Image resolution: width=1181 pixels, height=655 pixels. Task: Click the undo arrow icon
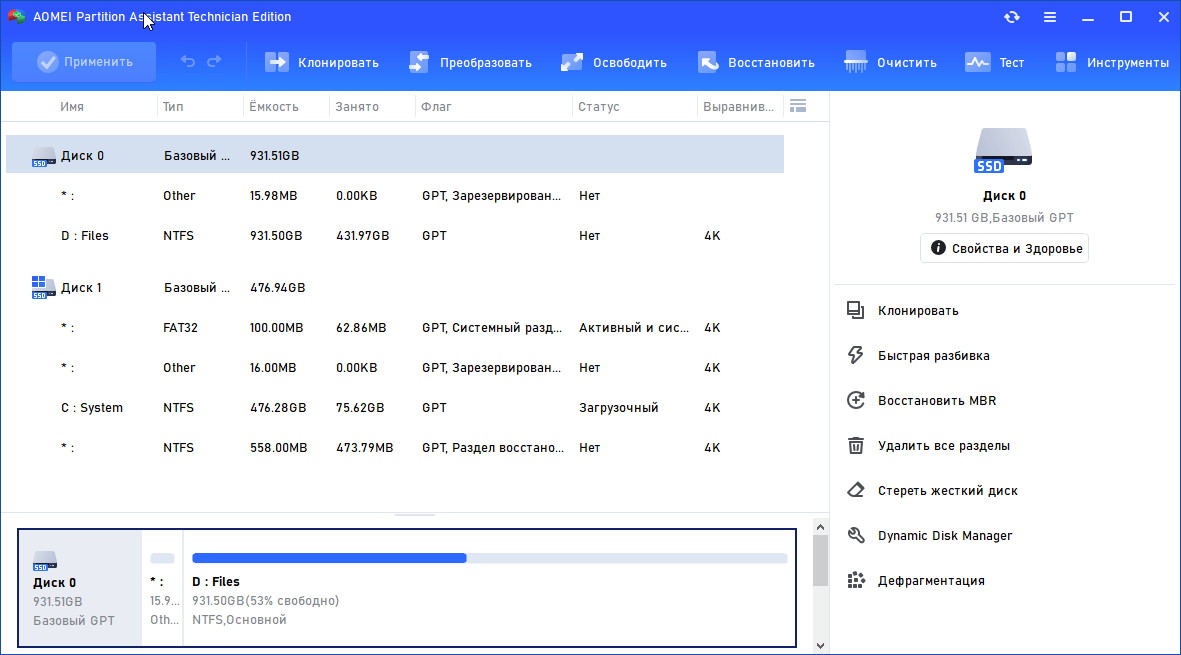pos(188,62)
